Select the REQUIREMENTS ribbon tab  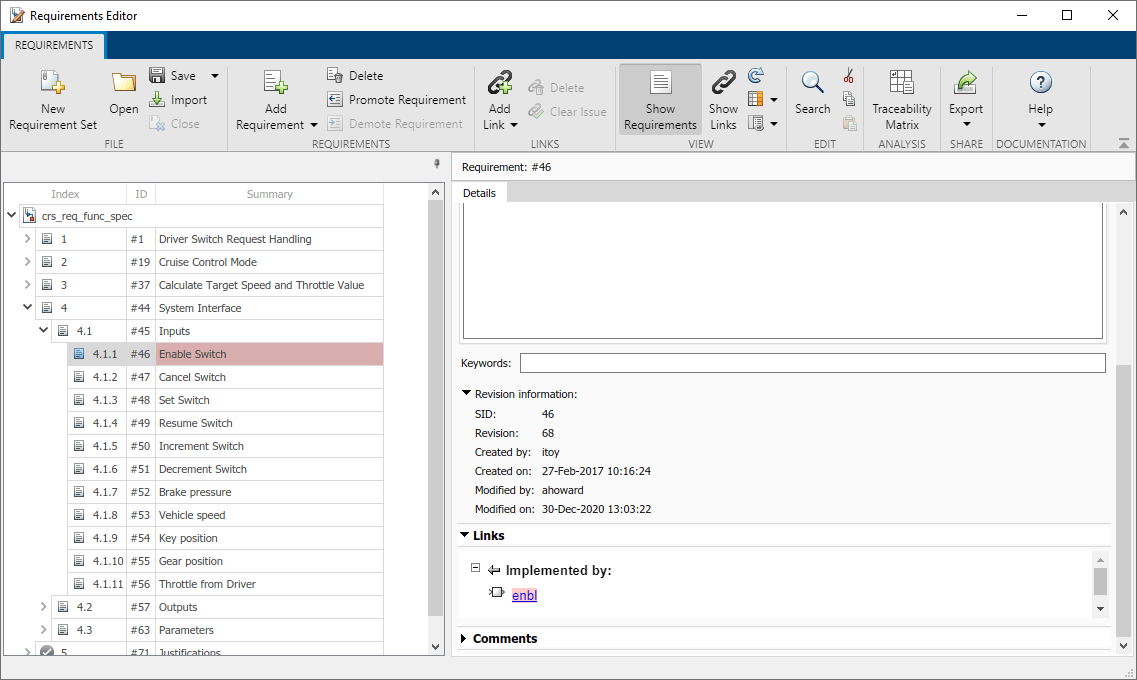pos(54,45)
